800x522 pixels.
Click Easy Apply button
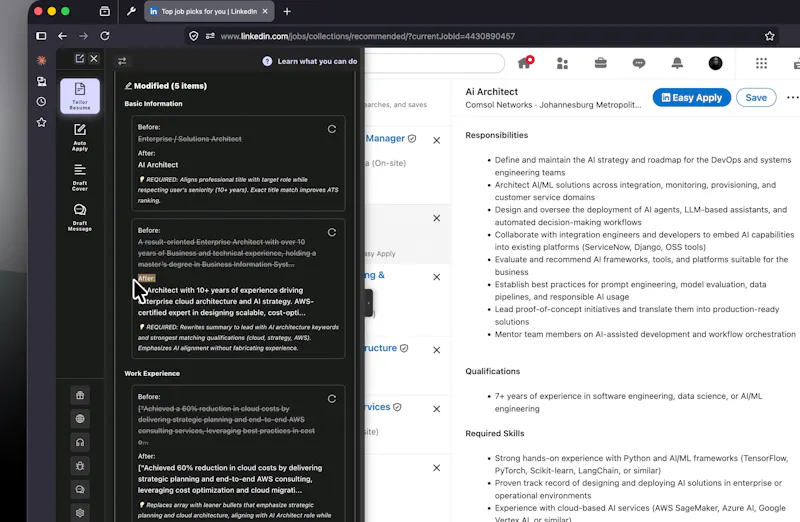691,97
